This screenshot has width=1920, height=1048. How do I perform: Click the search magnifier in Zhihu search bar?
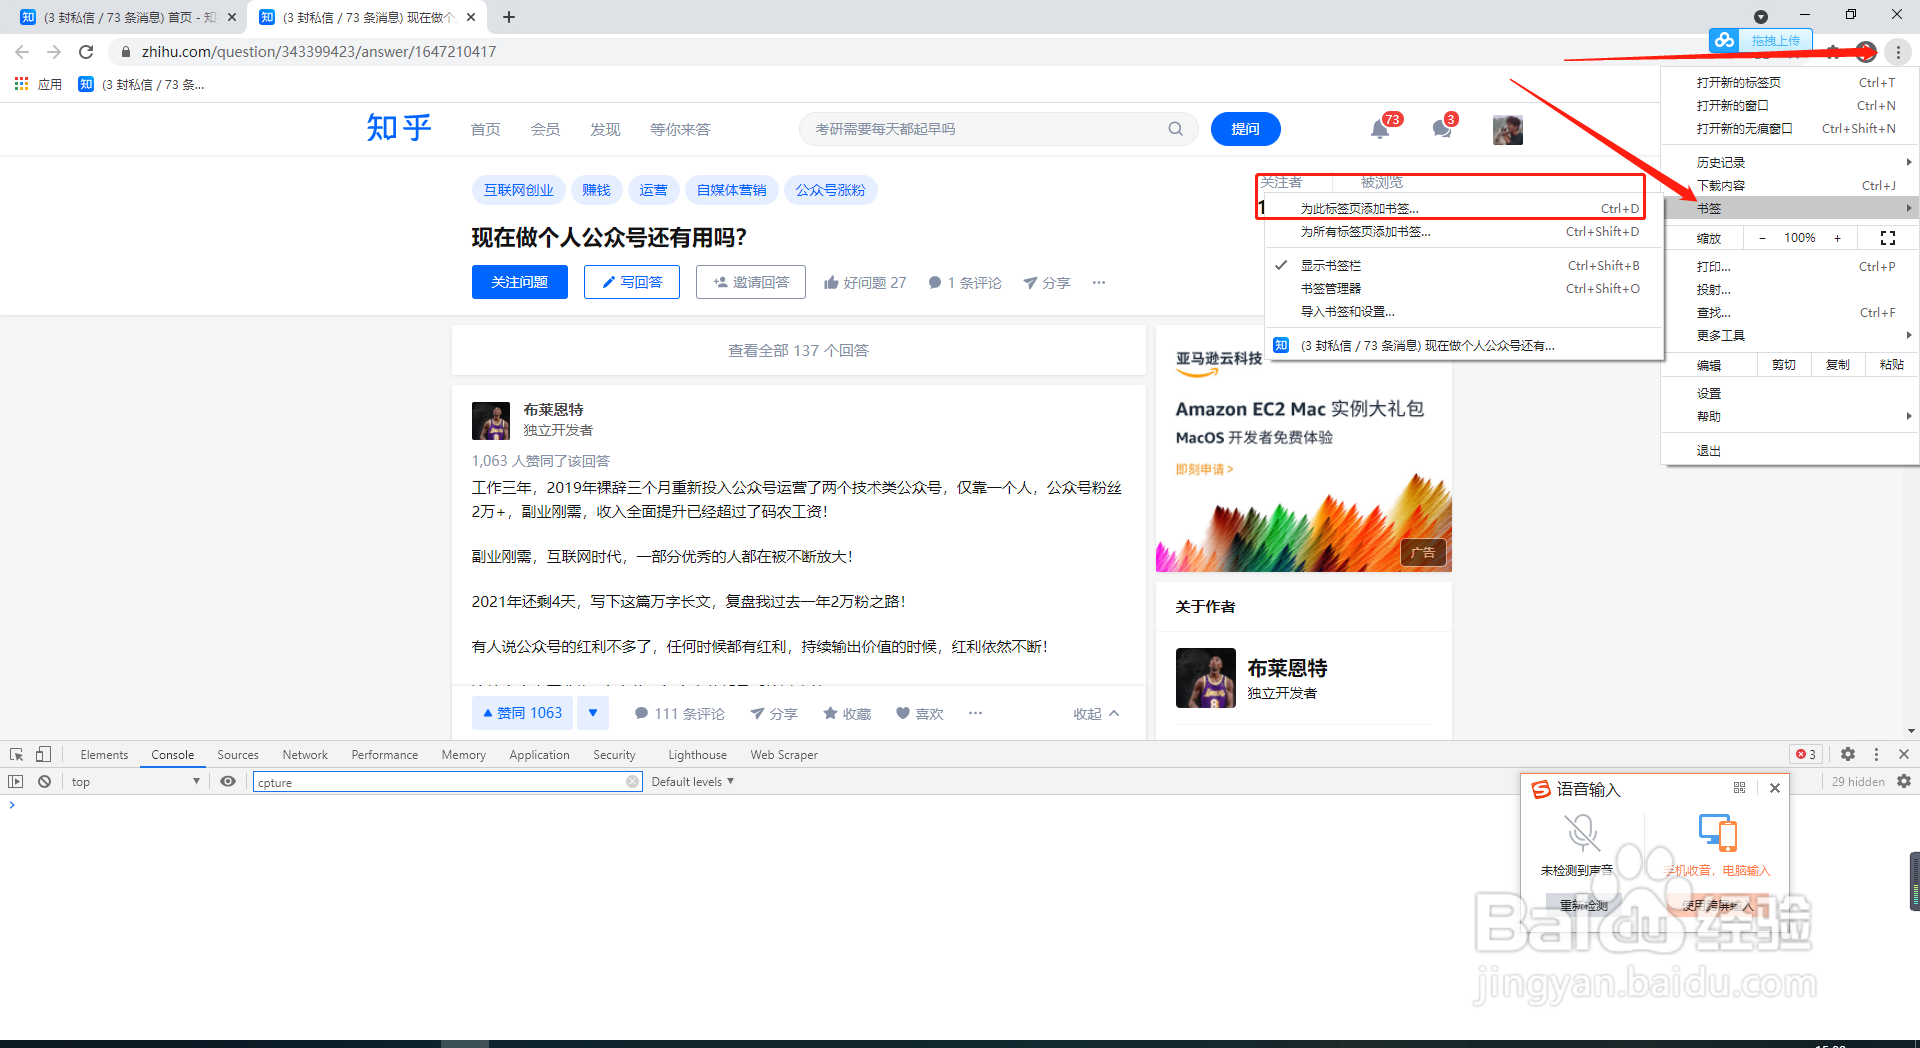tap(1175, 128)
